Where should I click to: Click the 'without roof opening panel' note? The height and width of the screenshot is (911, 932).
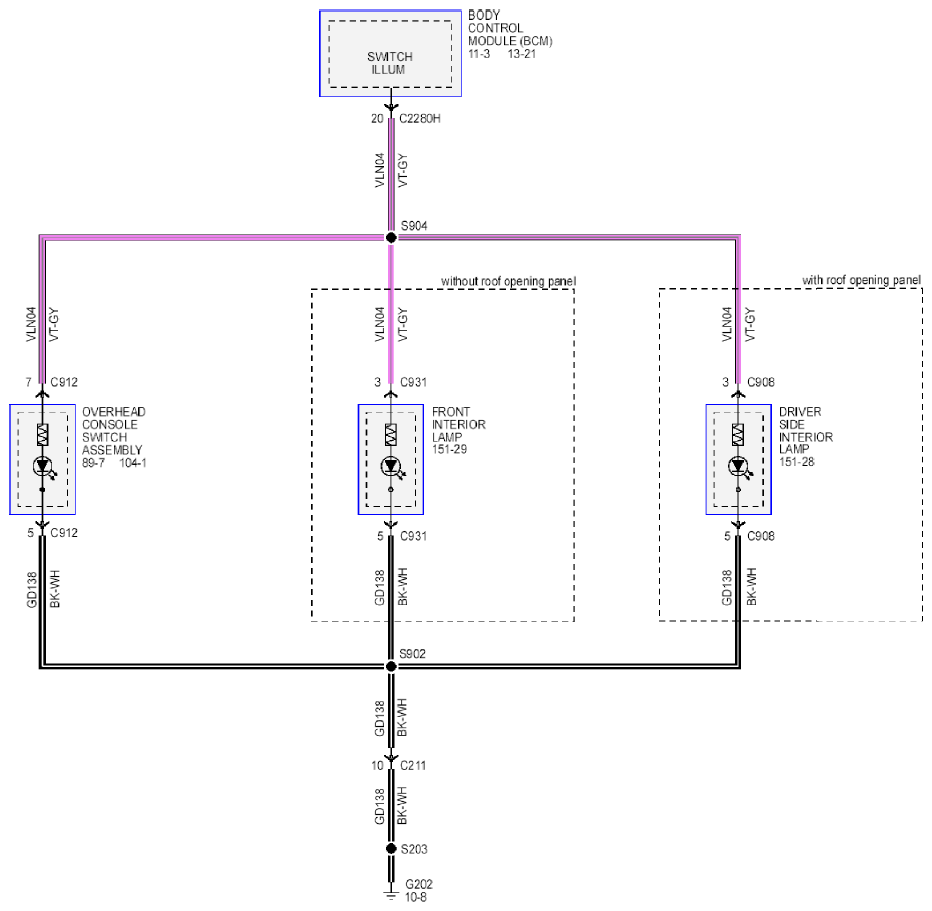(x=508, y=281)
